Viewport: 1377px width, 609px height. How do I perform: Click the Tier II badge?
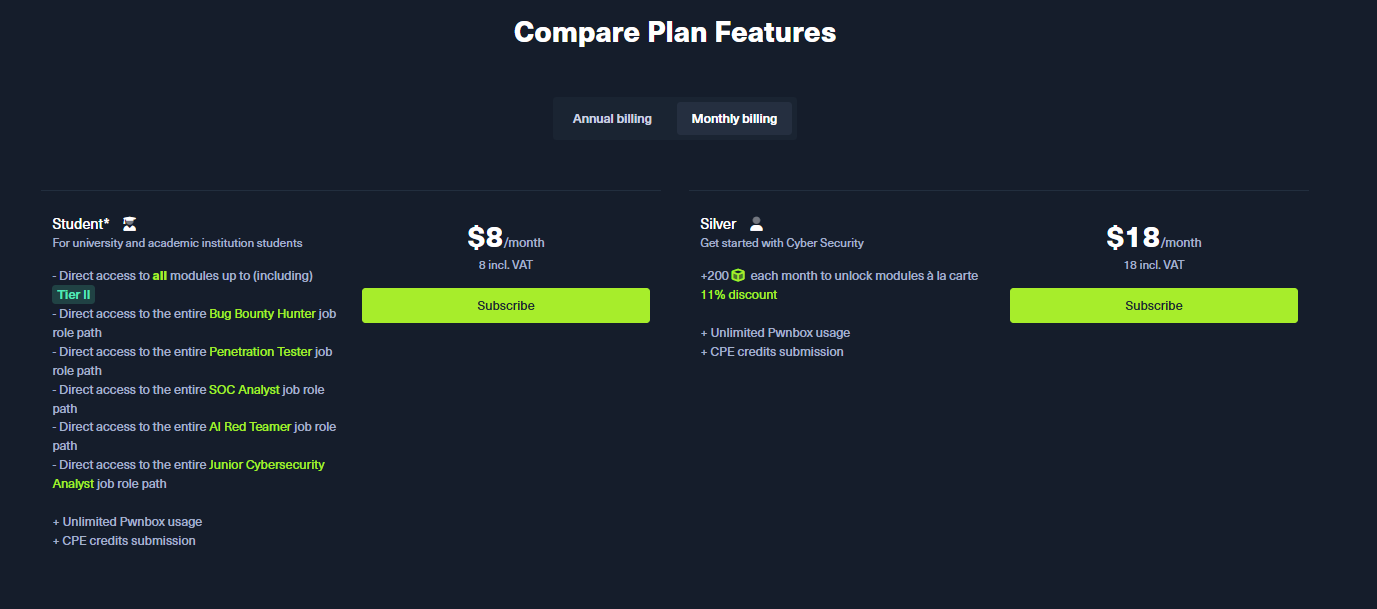74,295
